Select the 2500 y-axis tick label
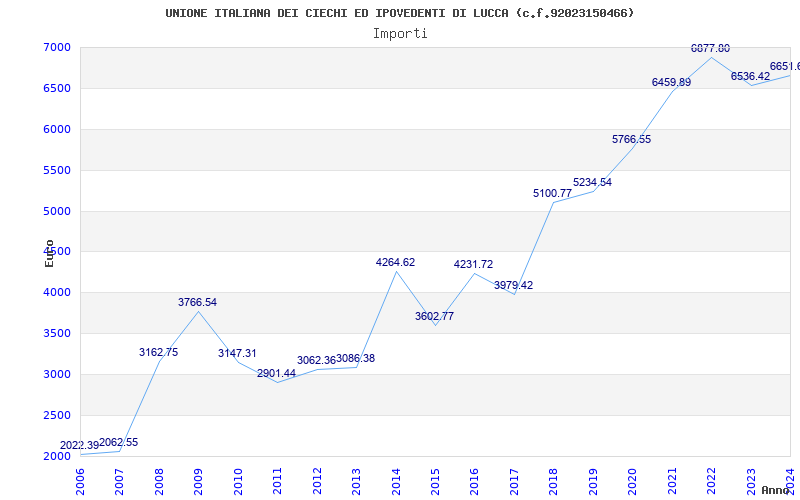This screenshot has height=500, width=800. click(x=57, y=415)
